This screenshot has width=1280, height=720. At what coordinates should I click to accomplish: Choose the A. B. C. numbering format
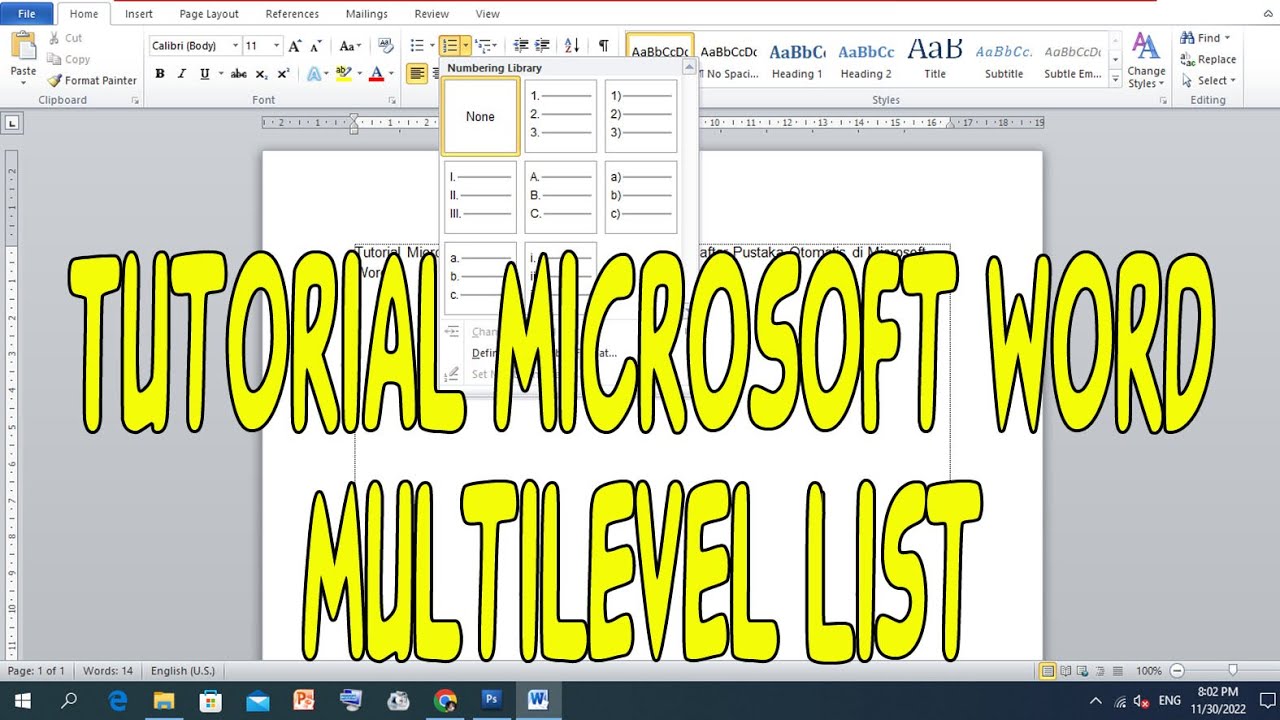point(561,197)
